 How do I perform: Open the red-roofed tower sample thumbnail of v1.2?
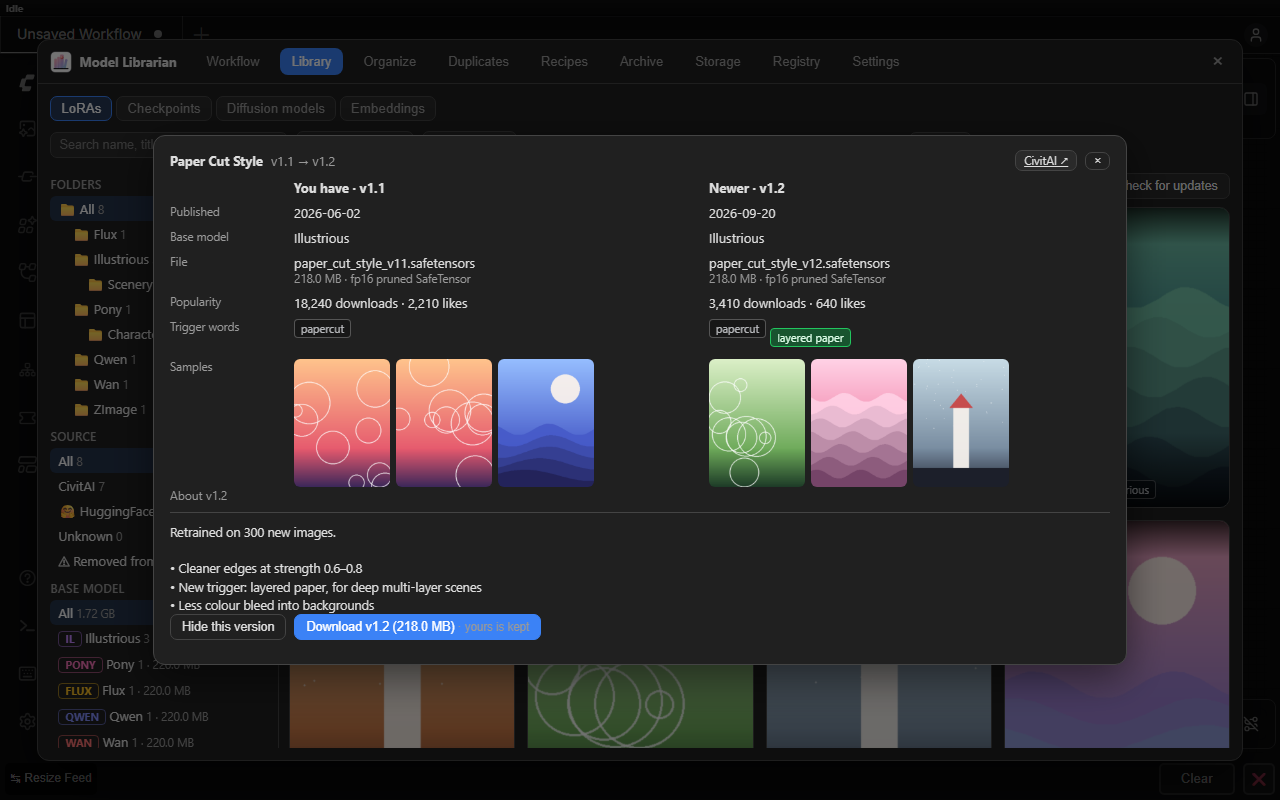(x=961, y=423)
